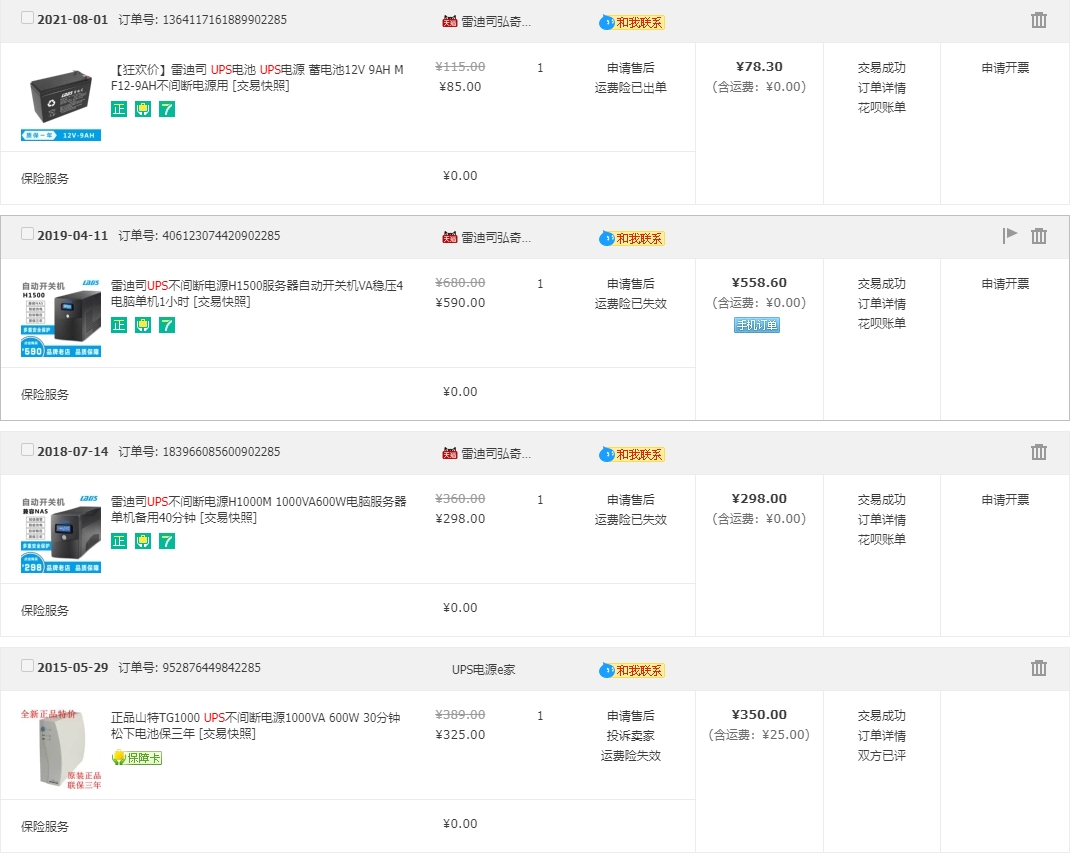Image resolution: width=1071 pixels, height=853 pixels.
Task: Click 申请开票 for the 2018-07-14 order
Action: pyautogui.click(x=1005, y=499)
